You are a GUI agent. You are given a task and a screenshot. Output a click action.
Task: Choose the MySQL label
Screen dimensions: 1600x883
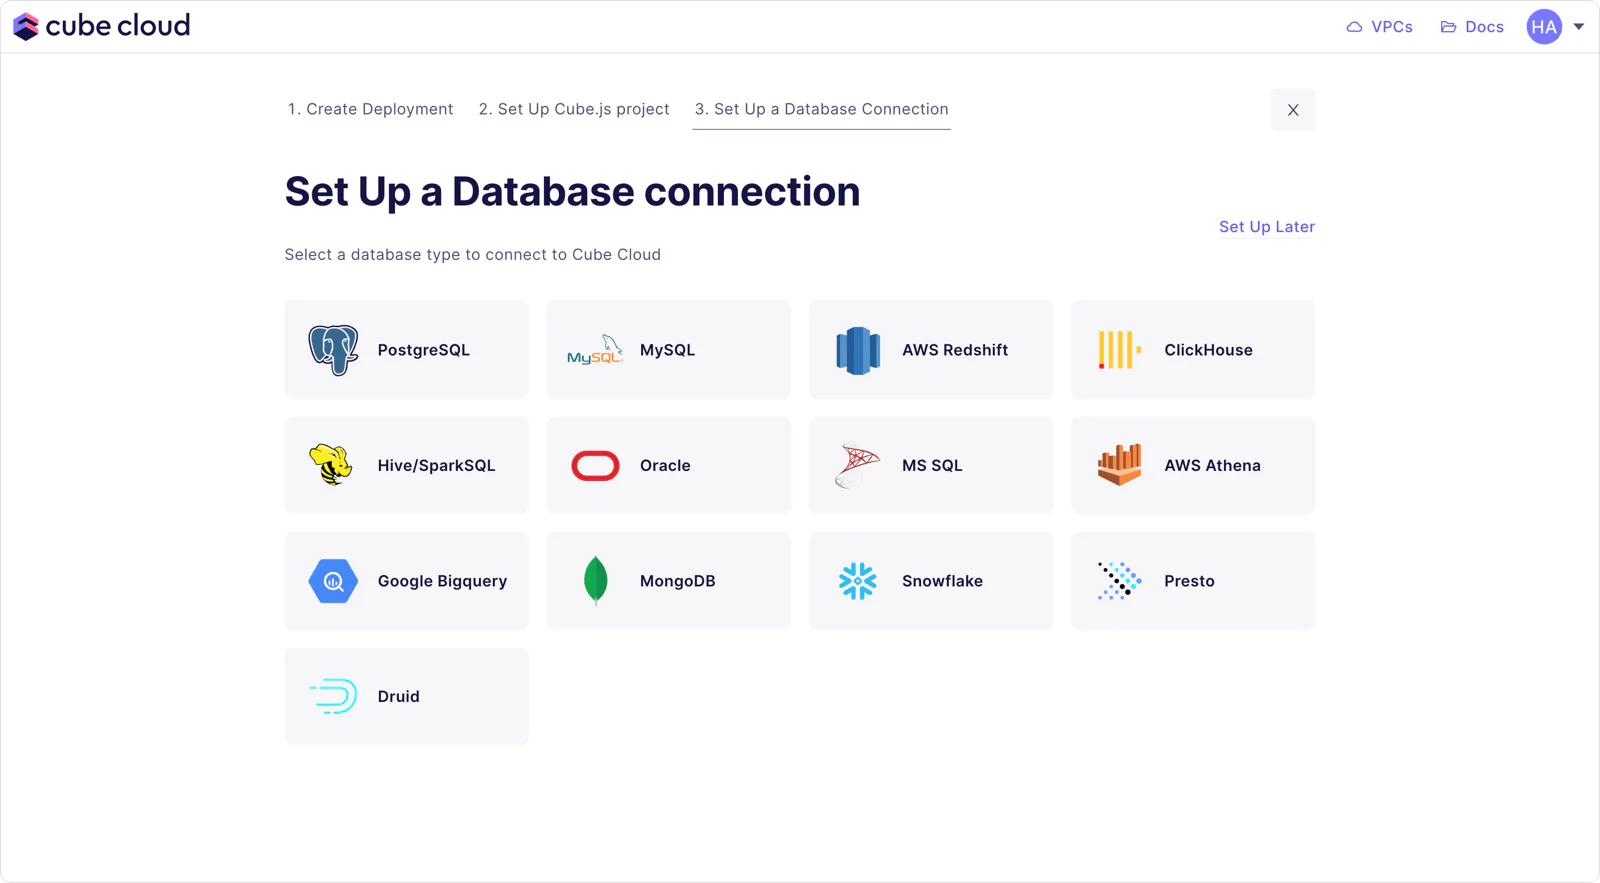point(667,350)
